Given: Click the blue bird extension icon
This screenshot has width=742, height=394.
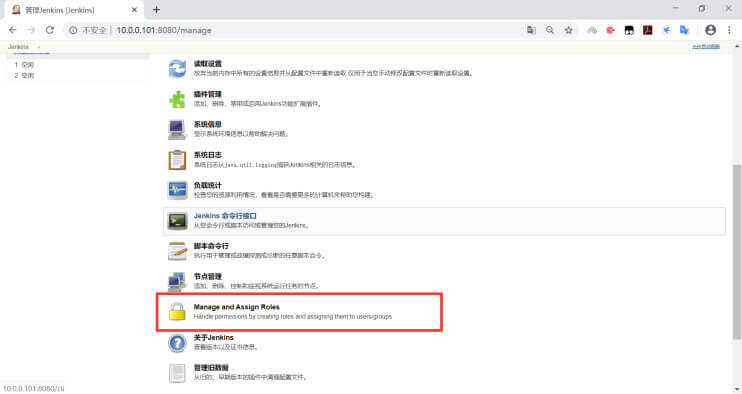Looking at the screenshot, I should (x=666, y=30).
